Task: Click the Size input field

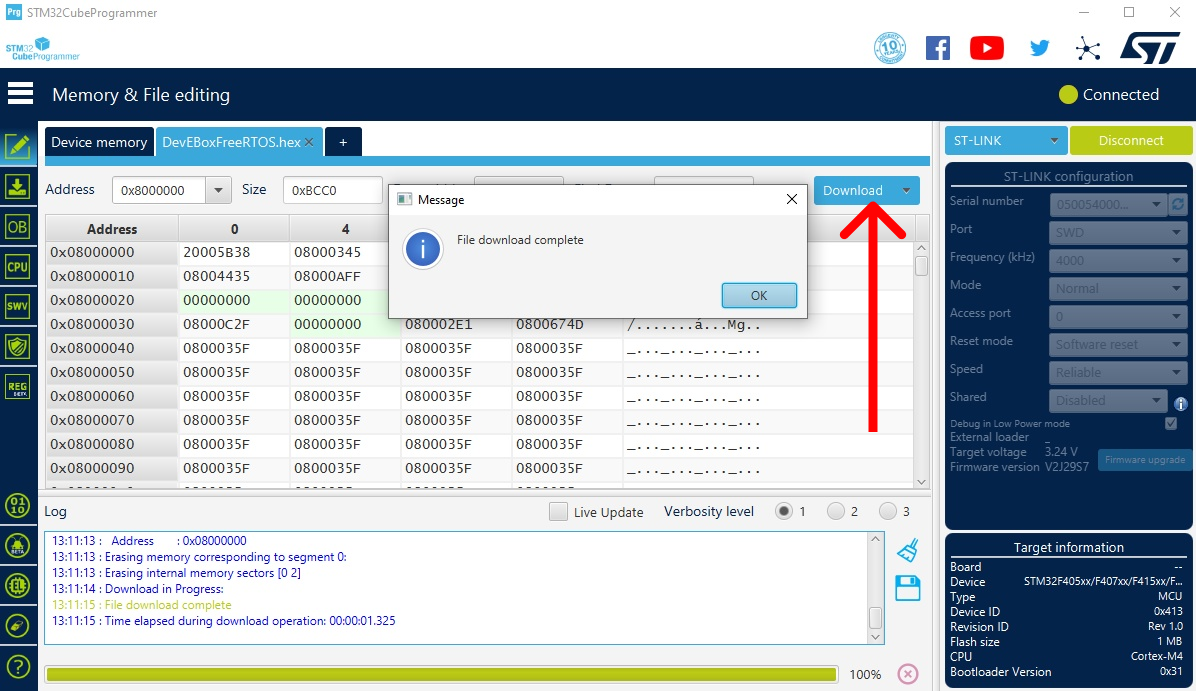Action: (333, 190)
